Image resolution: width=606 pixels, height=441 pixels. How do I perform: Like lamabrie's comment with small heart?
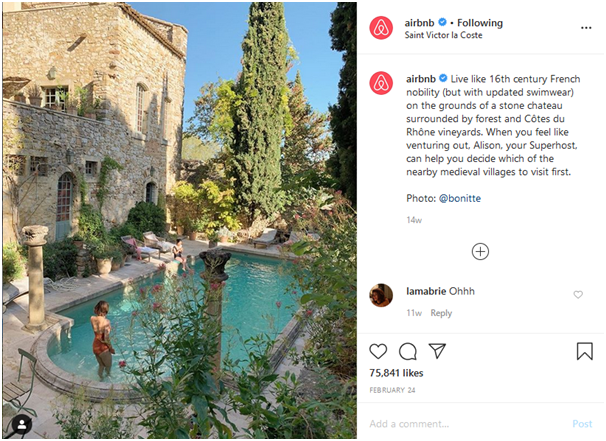pos(578,295)
